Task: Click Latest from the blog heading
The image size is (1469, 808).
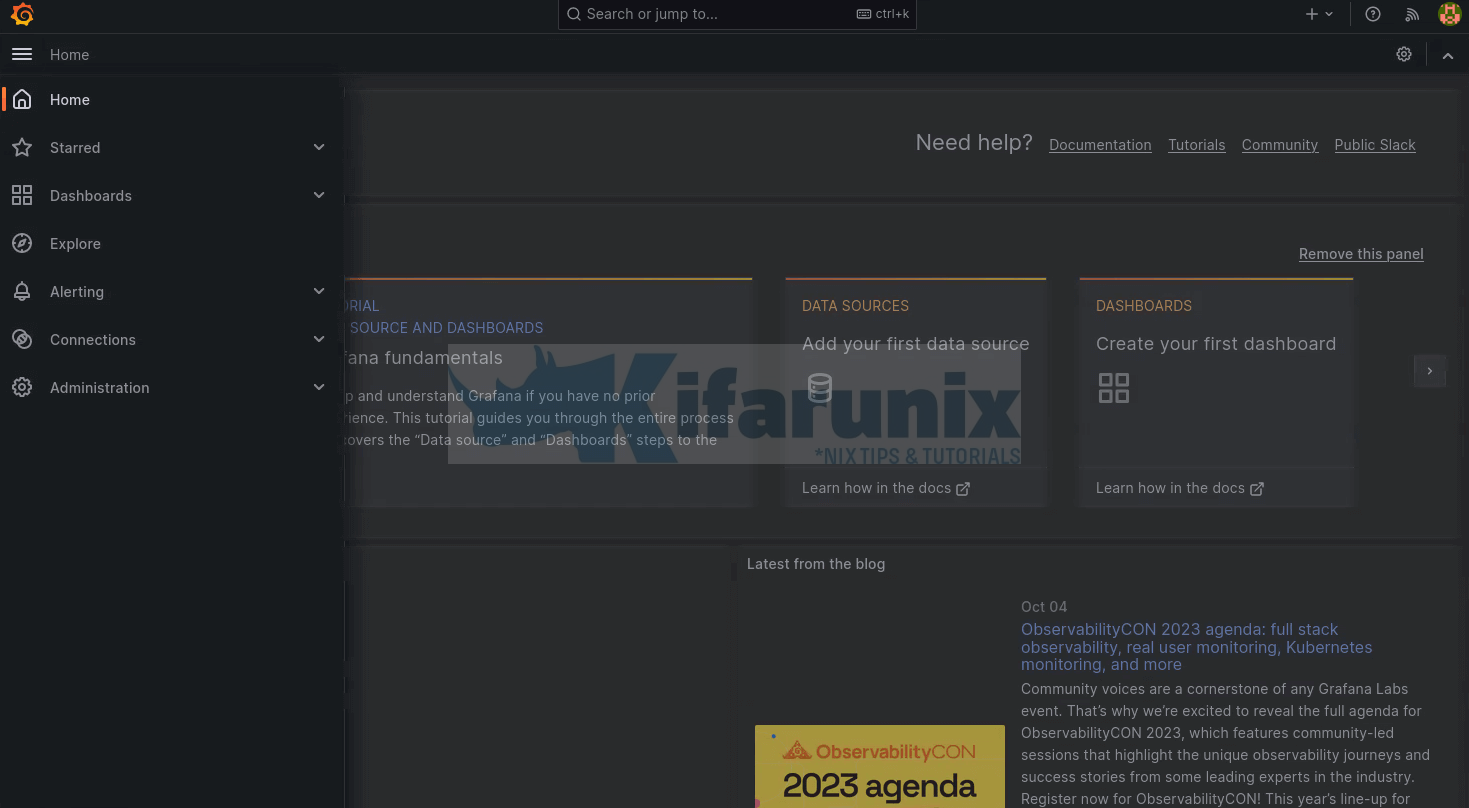Action: click(x=816, y=564)
